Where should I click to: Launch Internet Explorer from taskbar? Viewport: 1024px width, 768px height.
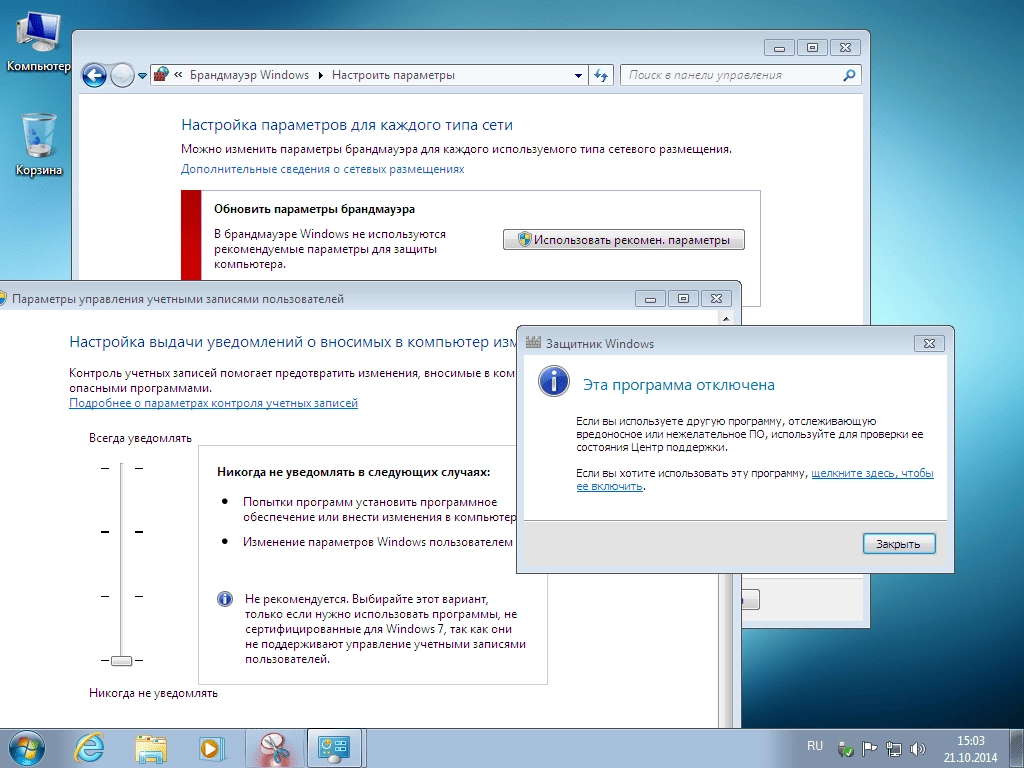(x=89, y=748)
